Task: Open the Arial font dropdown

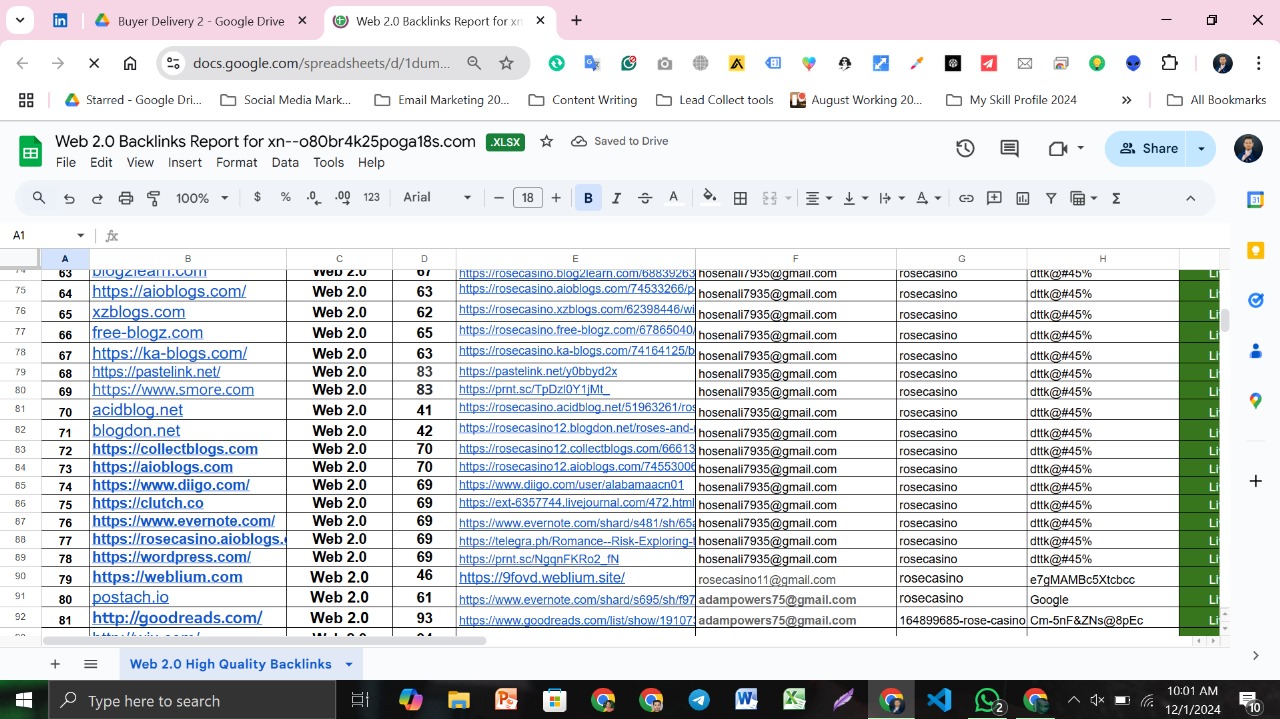Action: click(437, 198)
